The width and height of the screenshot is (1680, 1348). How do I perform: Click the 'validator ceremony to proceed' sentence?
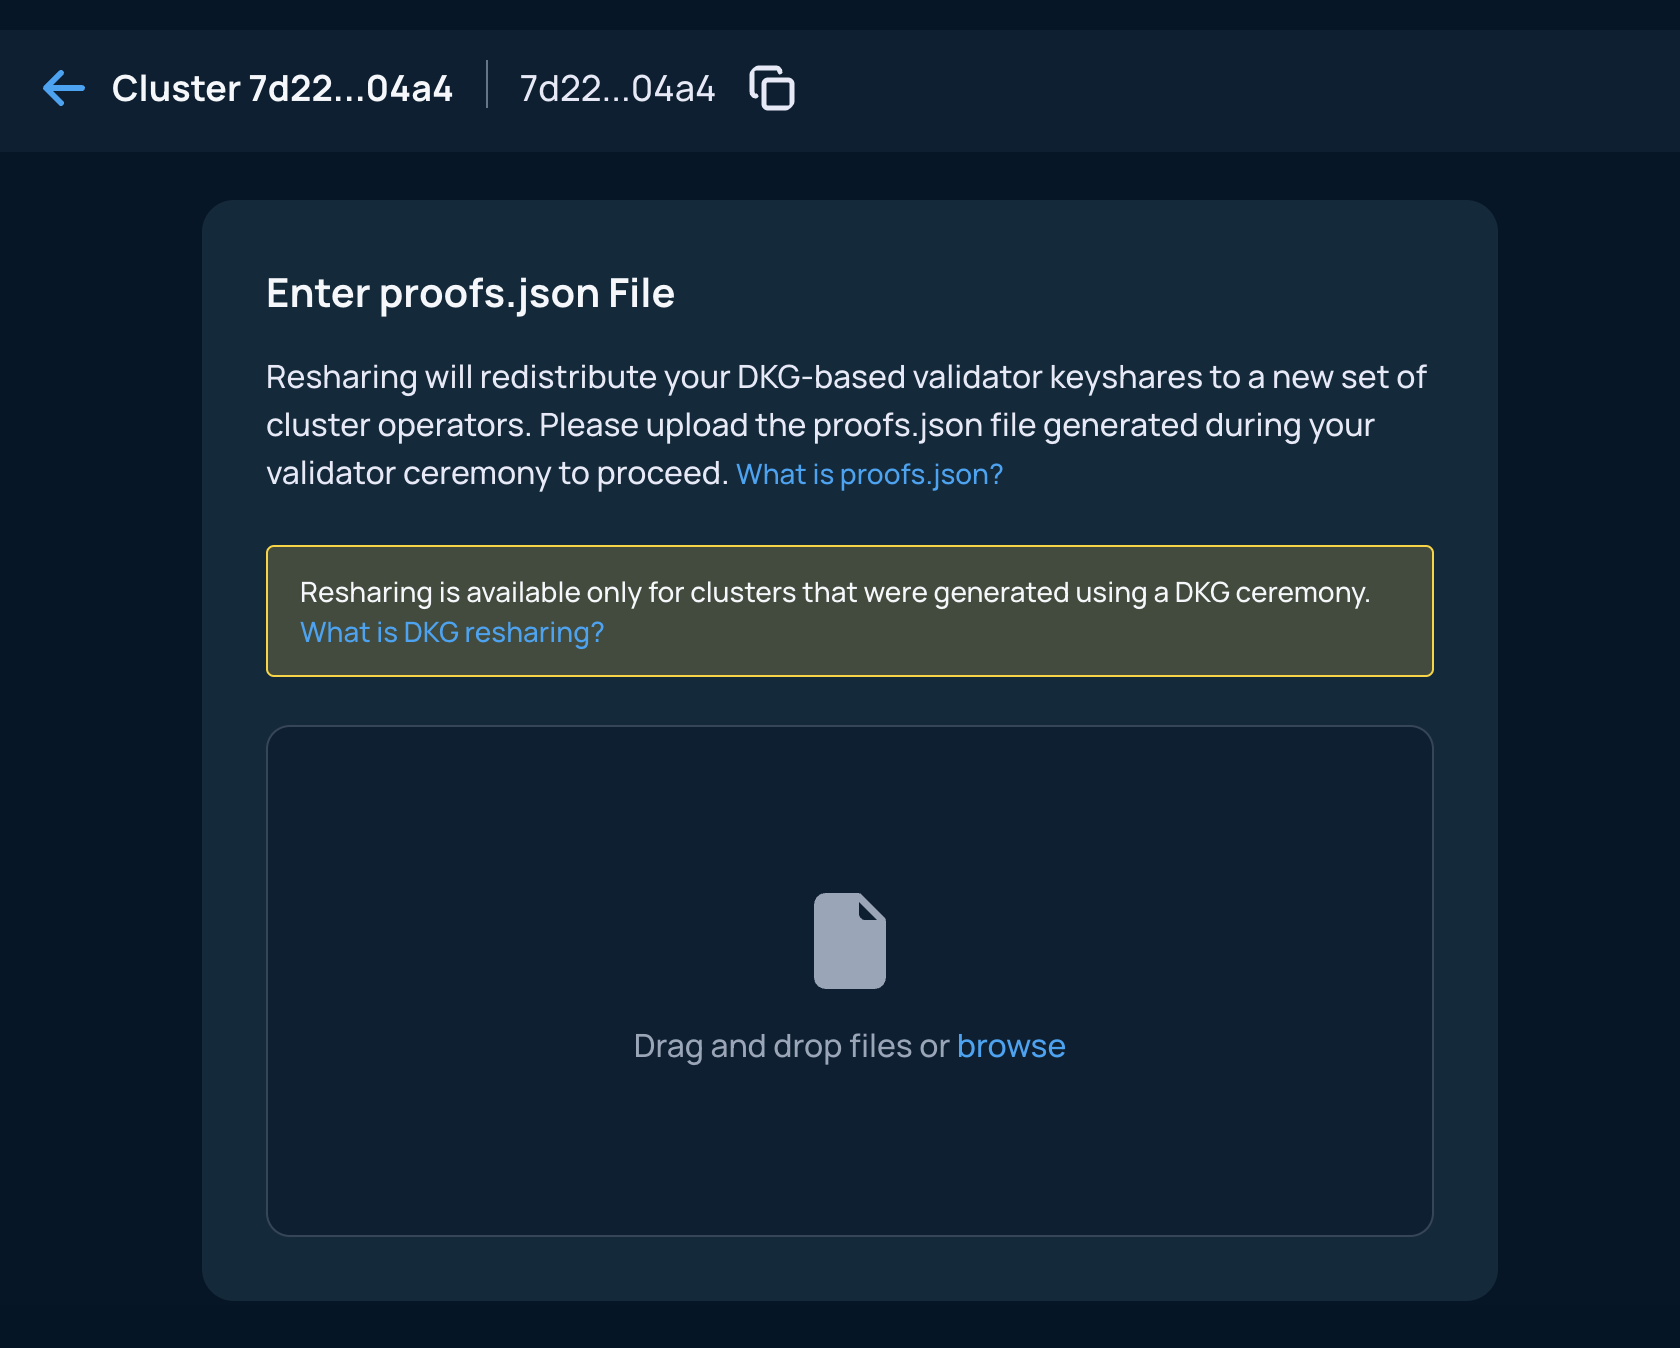497,473
